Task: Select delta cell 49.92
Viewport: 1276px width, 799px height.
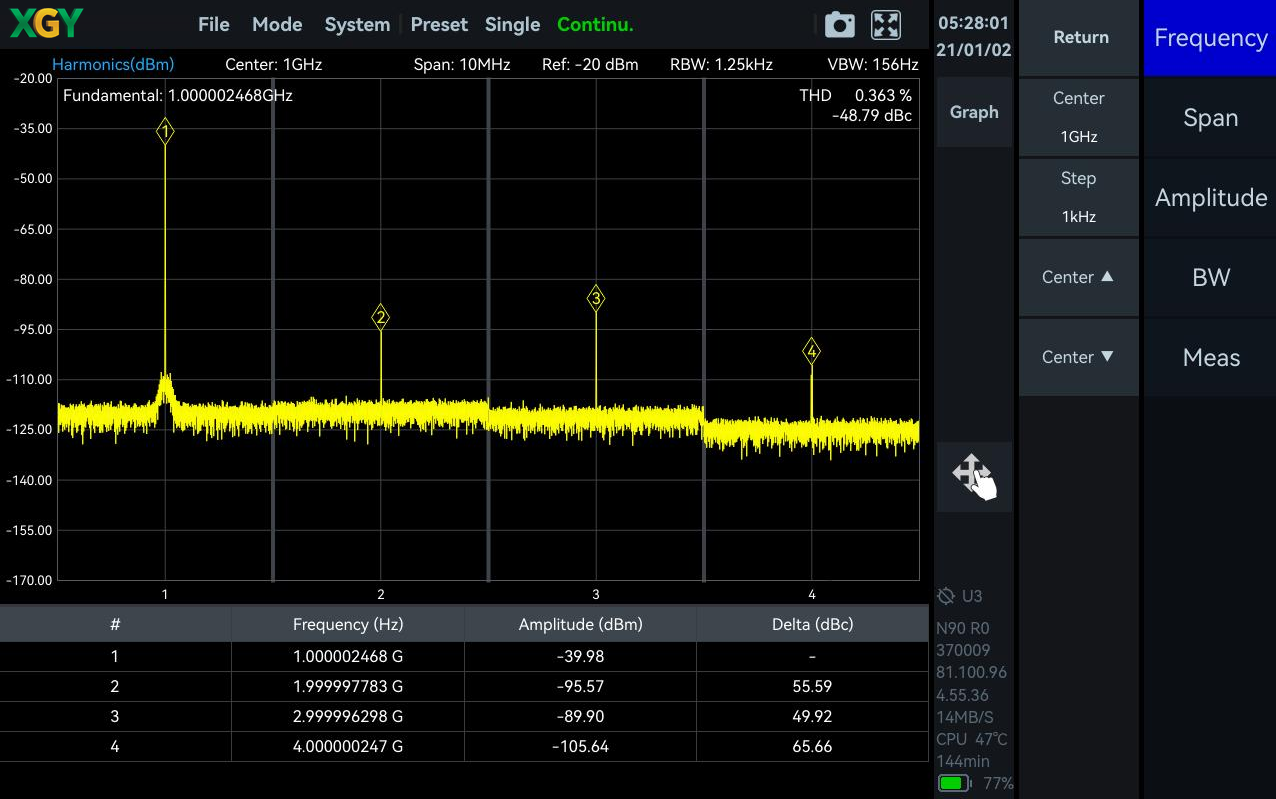Action: (x=812, y=717)
